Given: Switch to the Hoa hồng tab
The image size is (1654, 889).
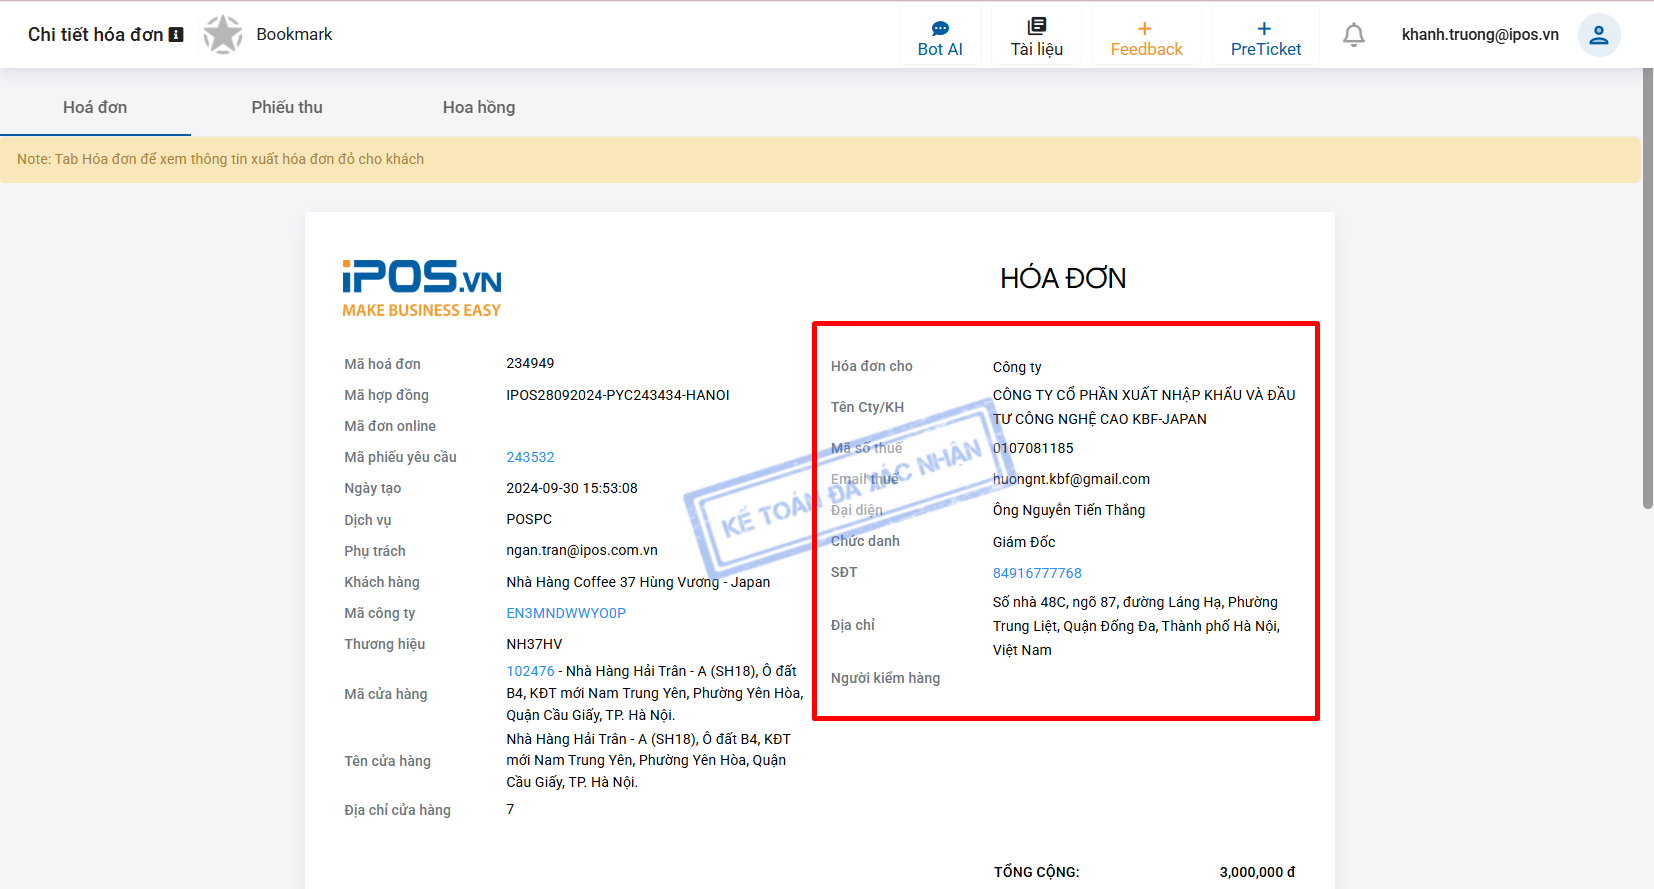Looking at the screenshot, I should [x=479, y=107].
